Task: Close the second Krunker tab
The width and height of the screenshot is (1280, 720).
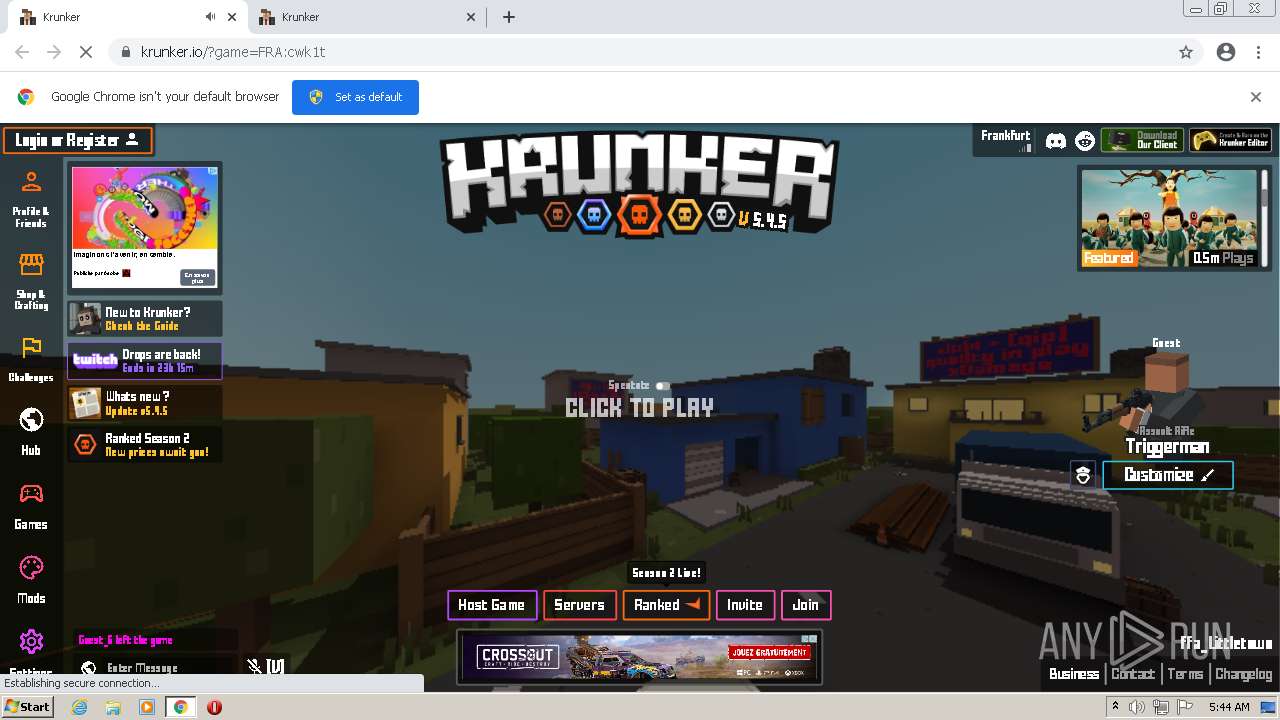Action: pos(471,17)
